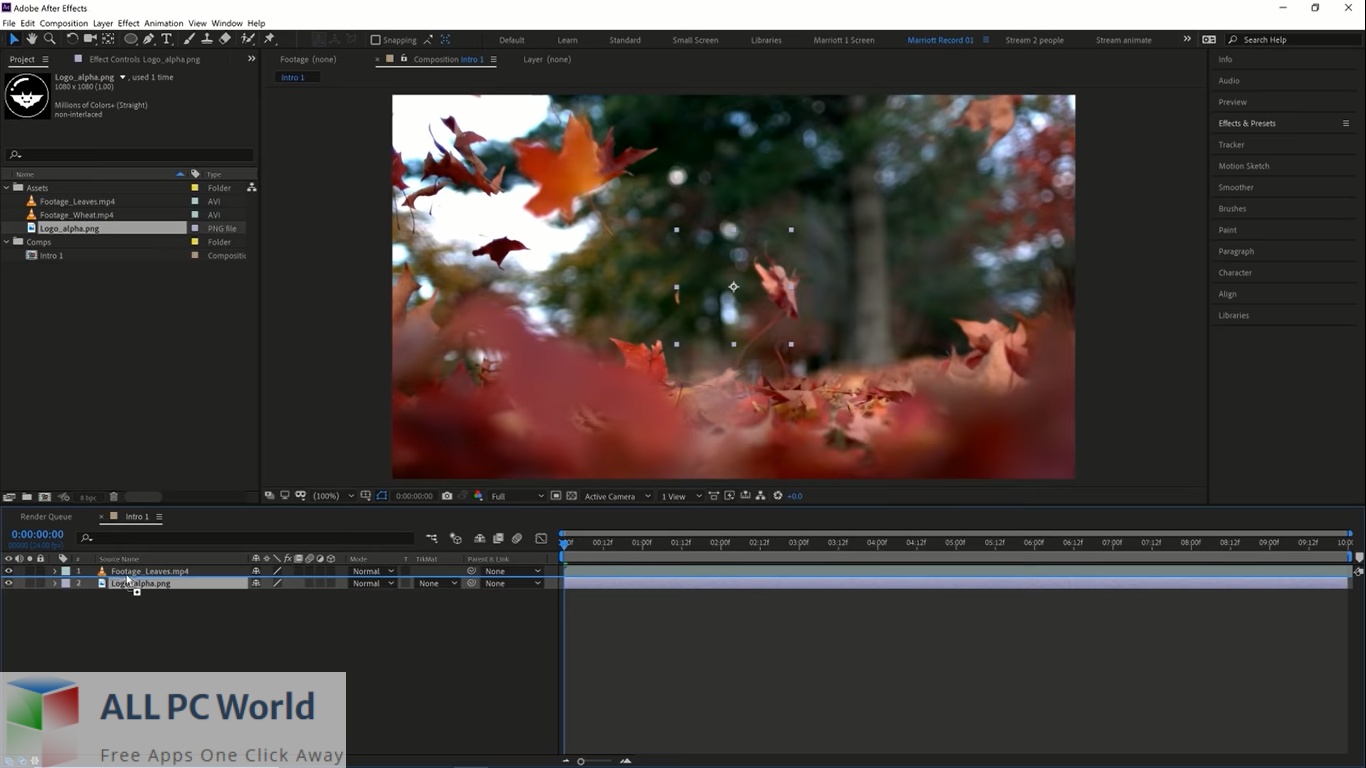The image size is (1366, 768).
Task: Select the Pen tool
Action: 149,39
